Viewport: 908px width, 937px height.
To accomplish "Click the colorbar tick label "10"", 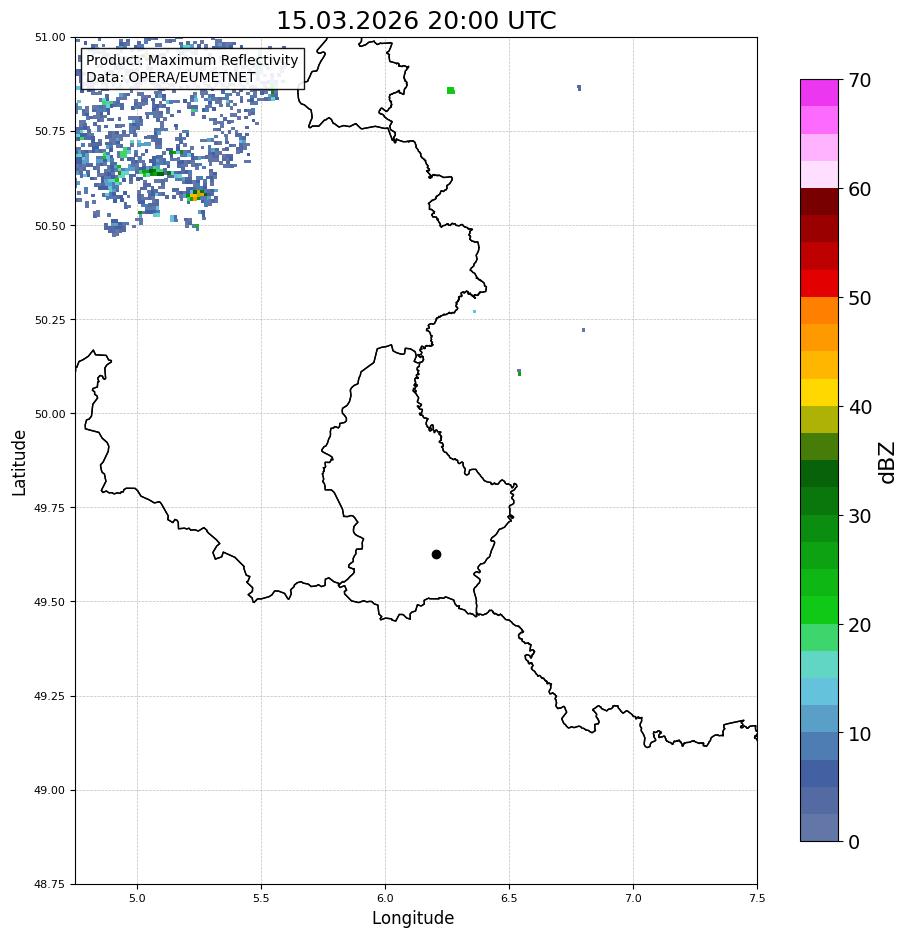I will [x=860, y=734].
